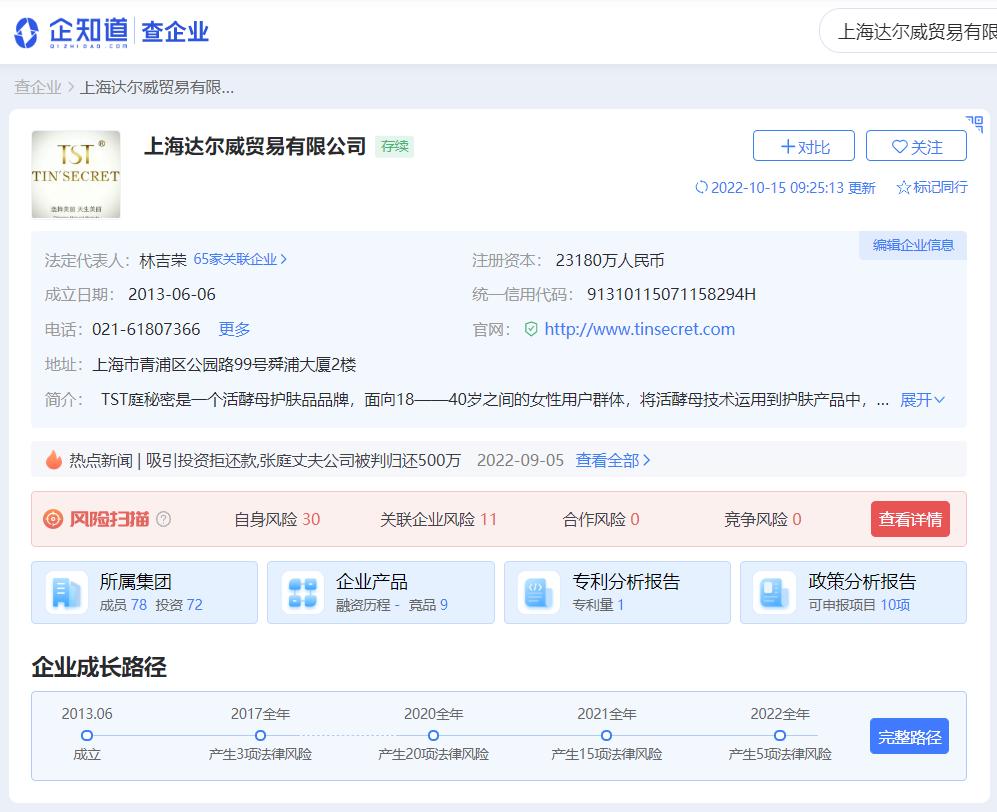Select the 2021全年 timeline marker
997x812 pixels.
607,736
